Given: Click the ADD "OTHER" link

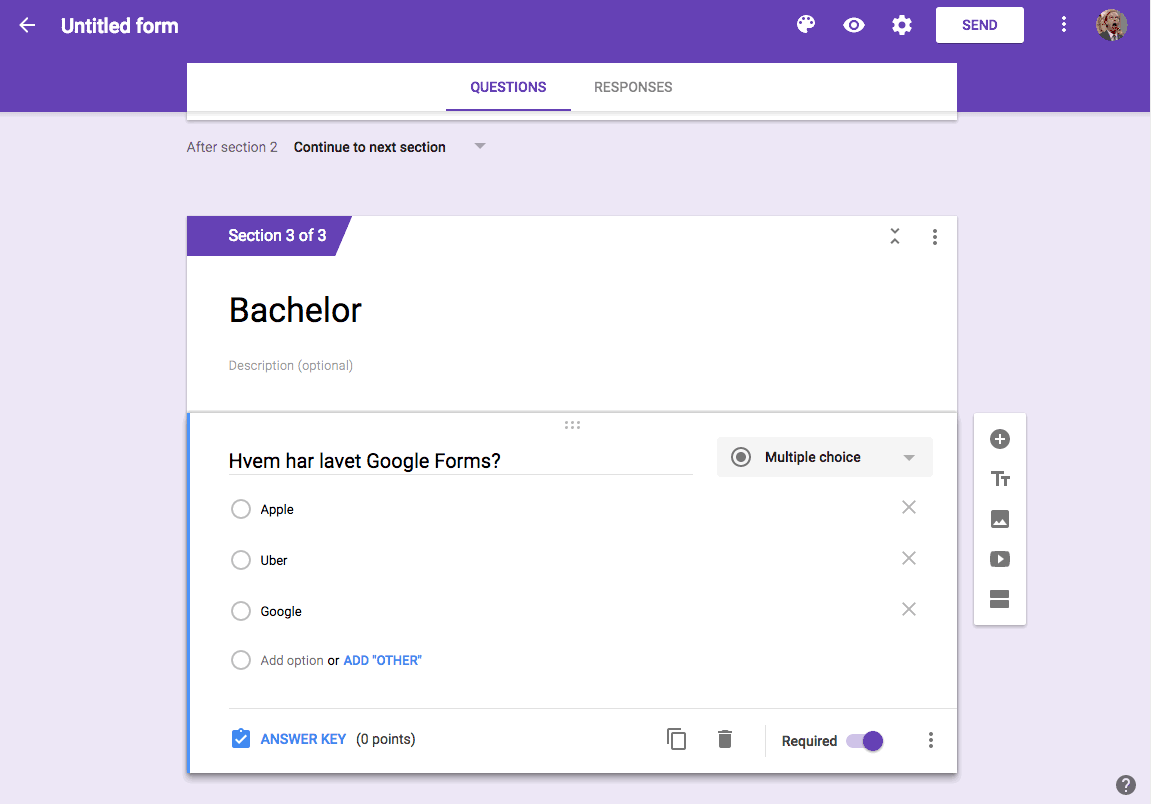Looking at the screenshot, I should click(x=382, y=661).
